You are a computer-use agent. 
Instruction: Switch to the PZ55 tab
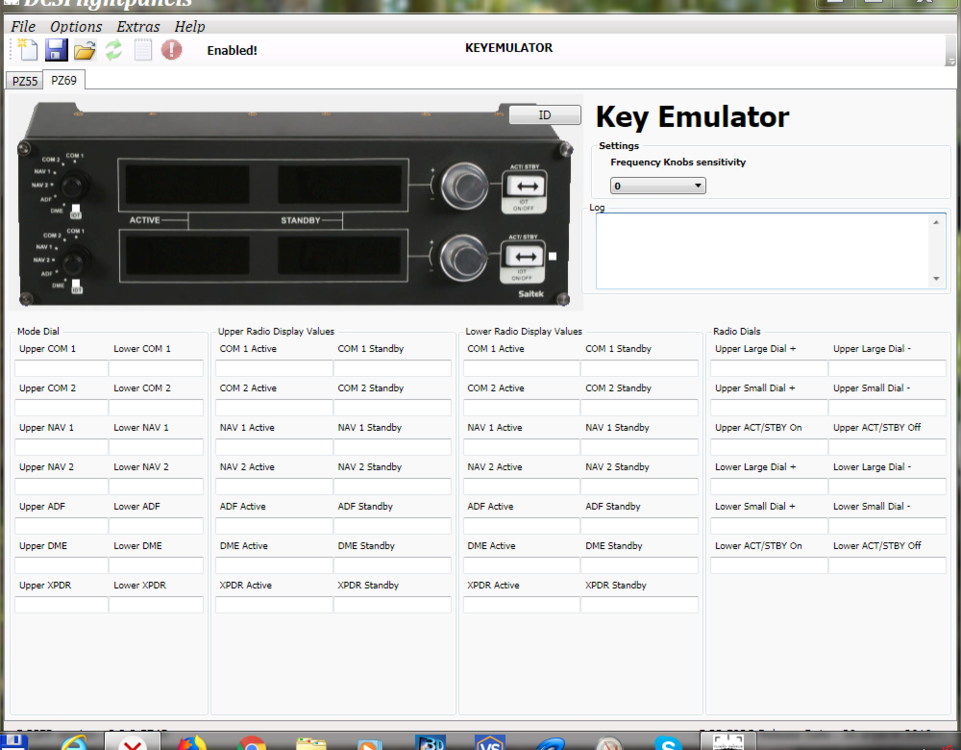click(x=25, y=81)
